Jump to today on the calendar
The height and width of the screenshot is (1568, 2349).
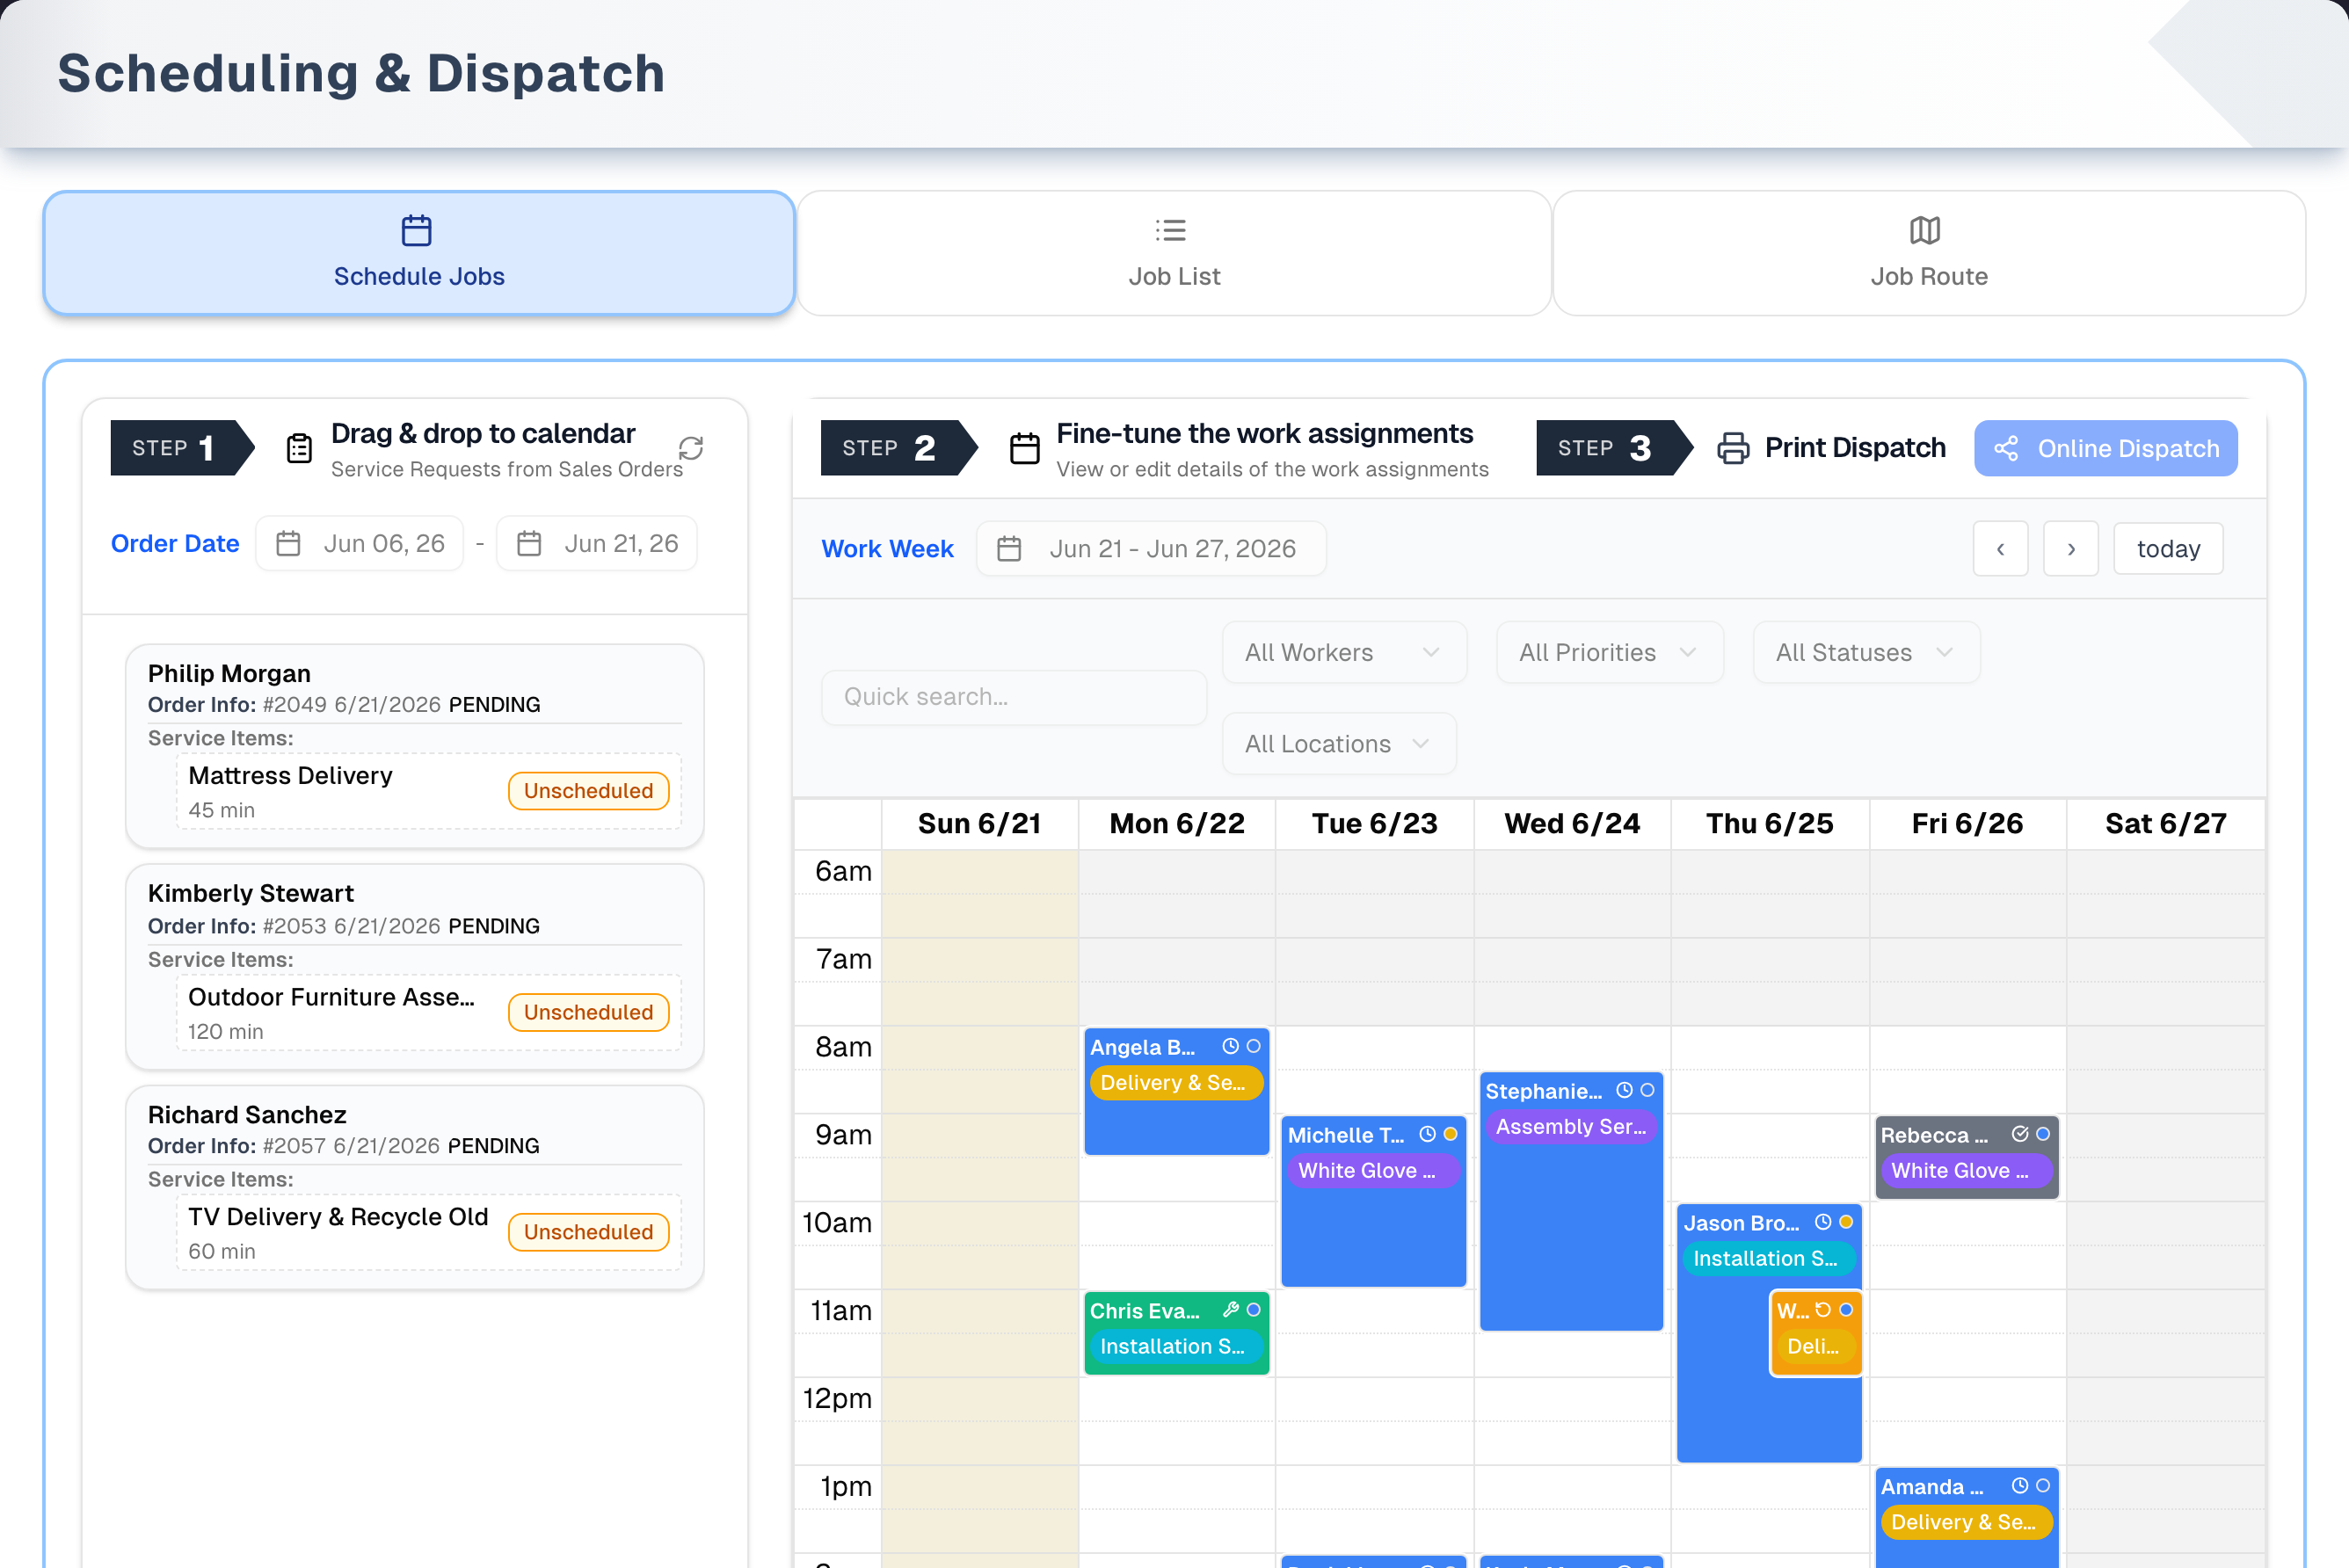tap(2168, 548)
